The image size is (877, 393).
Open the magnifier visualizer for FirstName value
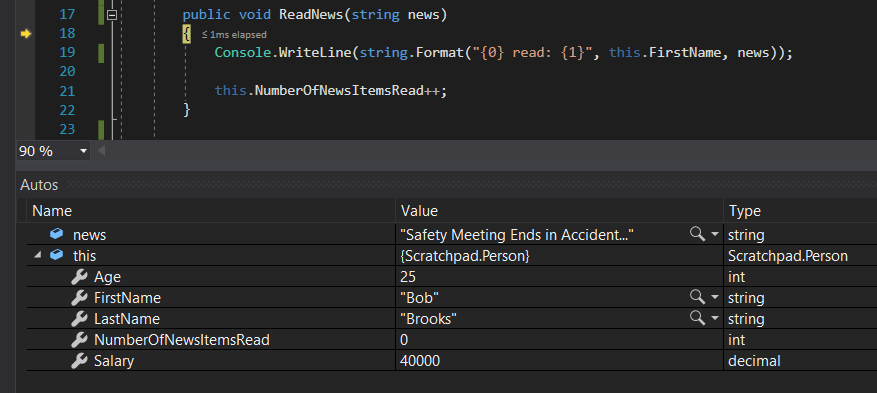pos(697,297)
